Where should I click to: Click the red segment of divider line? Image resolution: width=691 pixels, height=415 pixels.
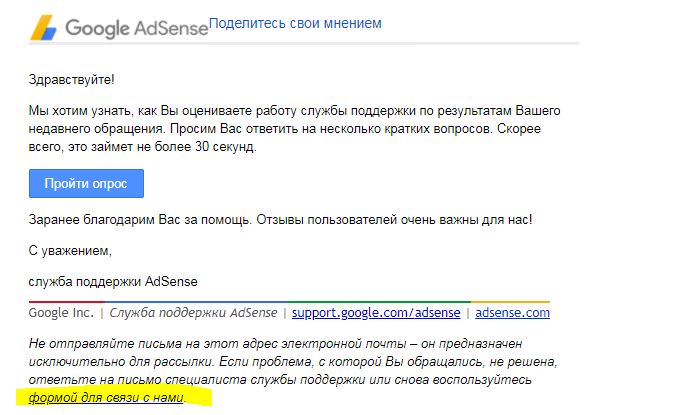(x=67, y=301)
